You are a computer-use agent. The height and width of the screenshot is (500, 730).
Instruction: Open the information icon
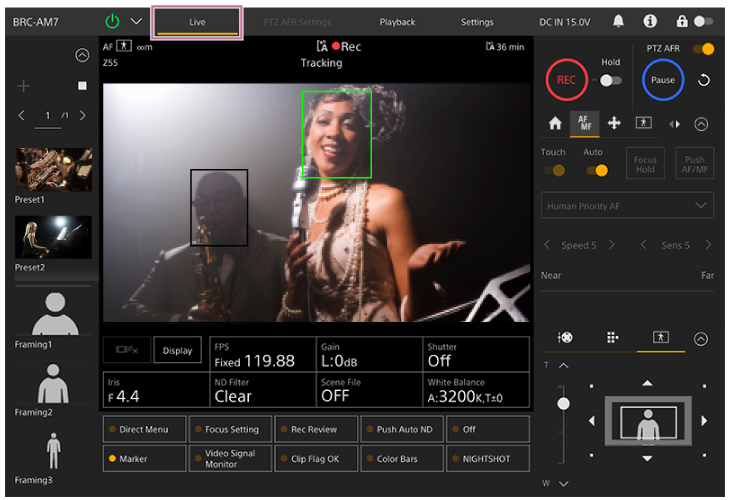coord(650,21)
